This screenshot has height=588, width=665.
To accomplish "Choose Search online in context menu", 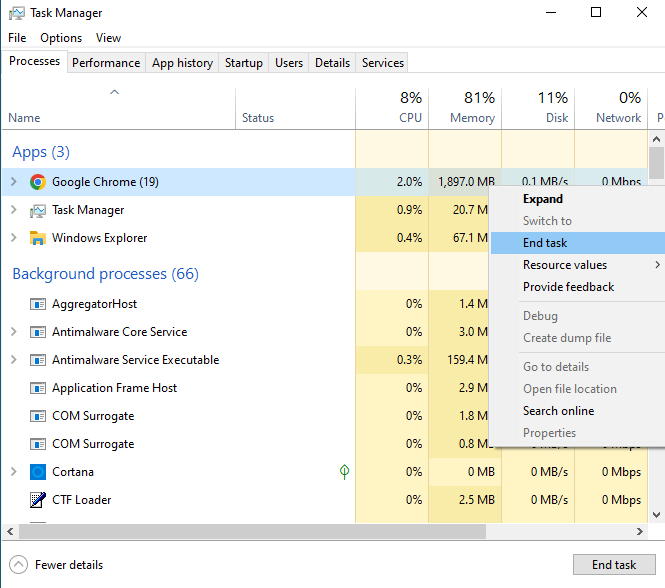I will click(x=578, y=411).
